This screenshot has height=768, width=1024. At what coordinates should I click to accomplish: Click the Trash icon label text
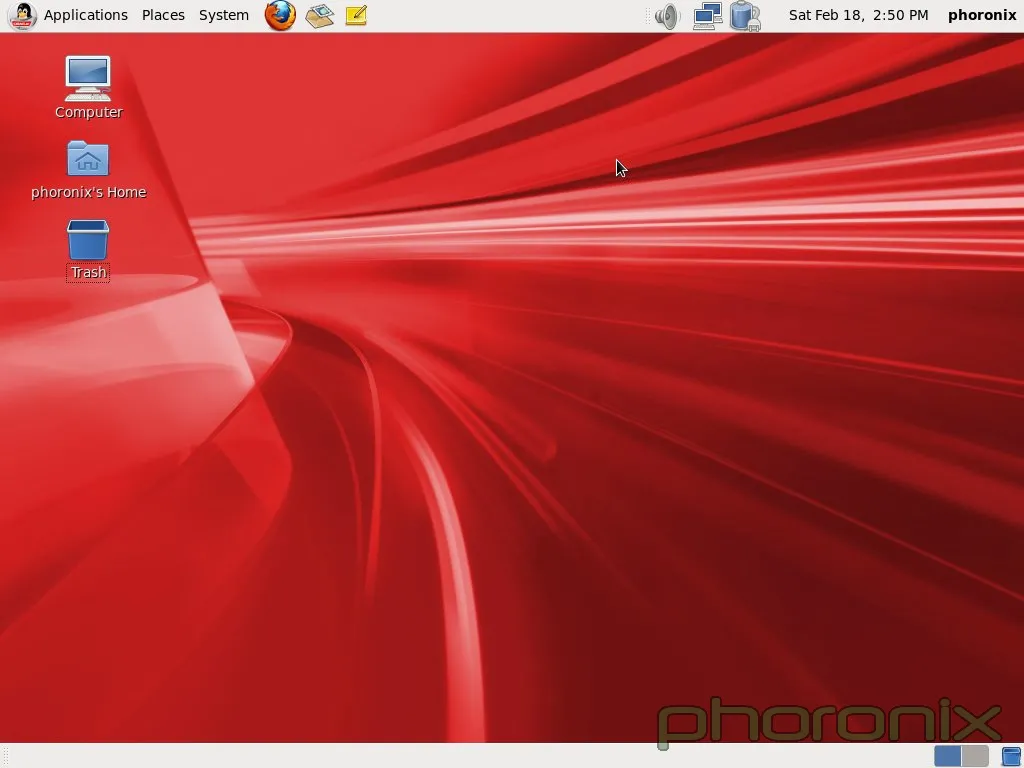tap(88, 272)
